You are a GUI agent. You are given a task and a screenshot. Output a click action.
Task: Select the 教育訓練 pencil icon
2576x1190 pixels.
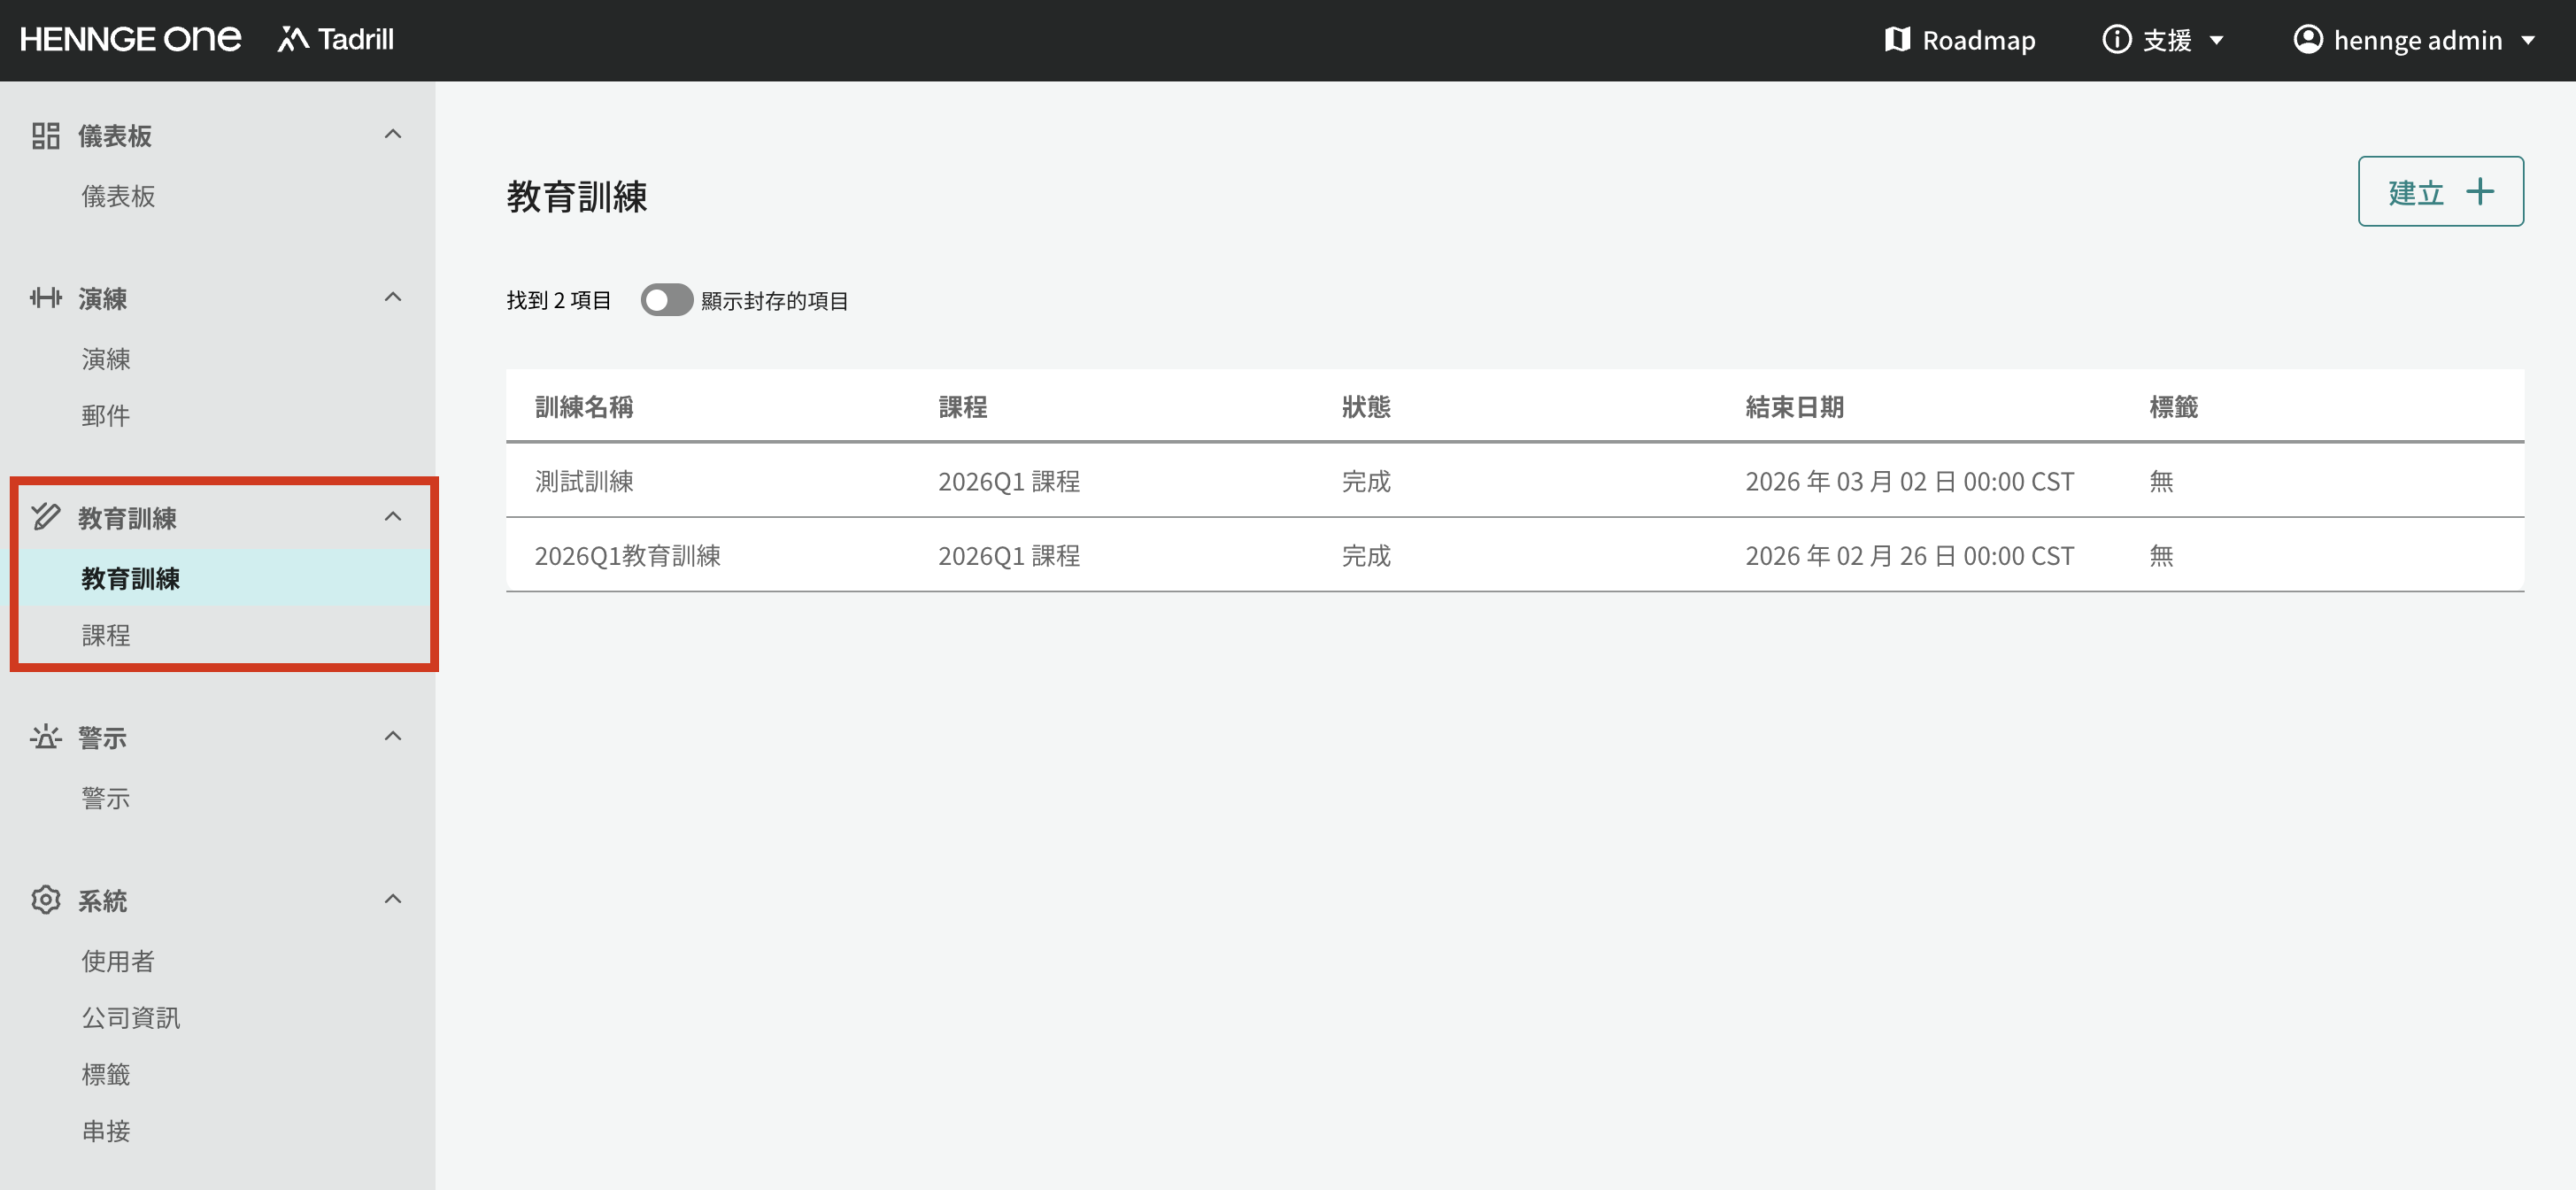pos(45,517)
